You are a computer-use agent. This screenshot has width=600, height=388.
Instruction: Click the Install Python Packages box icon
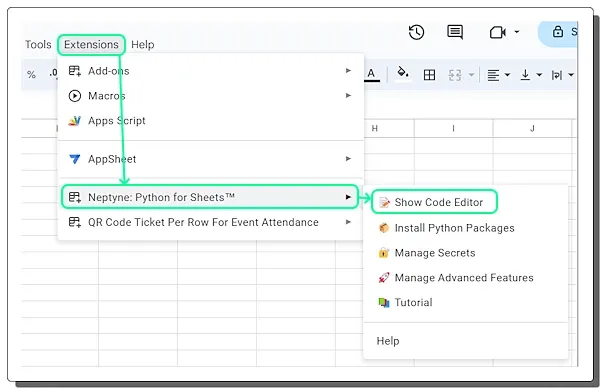[x=384, y=228]
